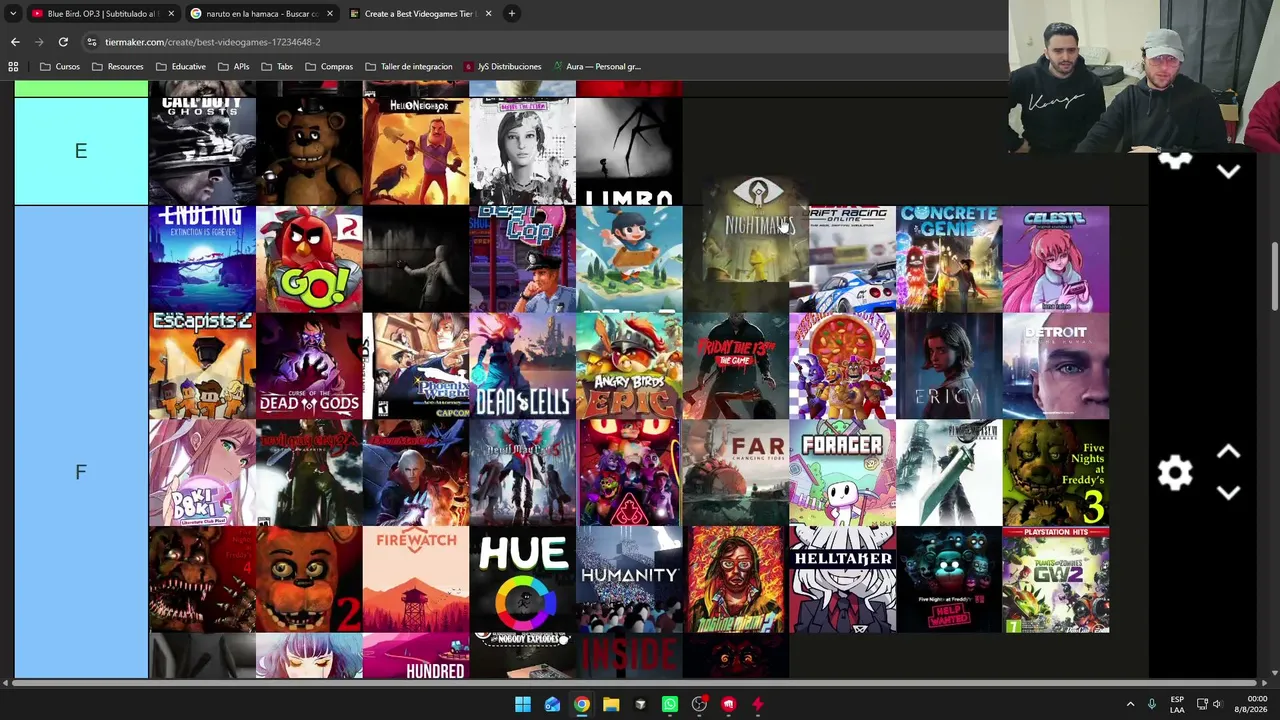
Task: Show hidden system tray icons
Action: [x=1130, y=704]
